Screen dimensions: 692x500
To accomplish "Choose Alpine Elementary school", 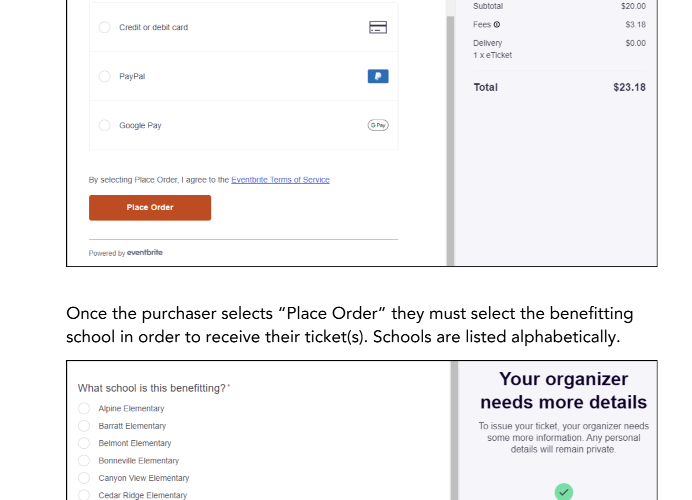I will pos(84,408).
